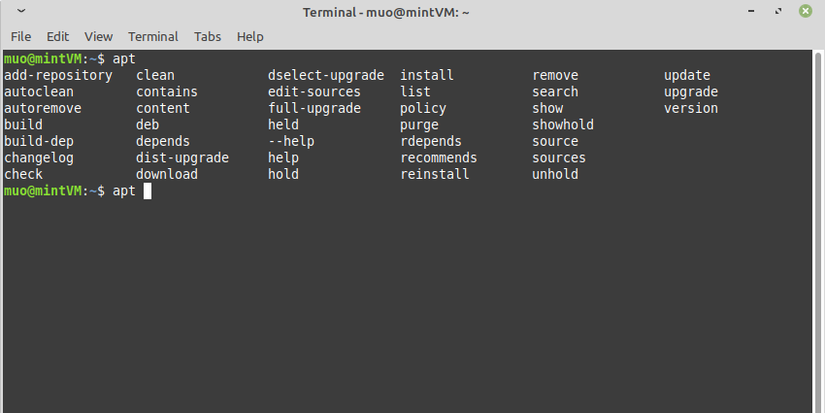Open the View menu
The width and height of the screenshot is (825, 413).
click(x=98, y=36)
